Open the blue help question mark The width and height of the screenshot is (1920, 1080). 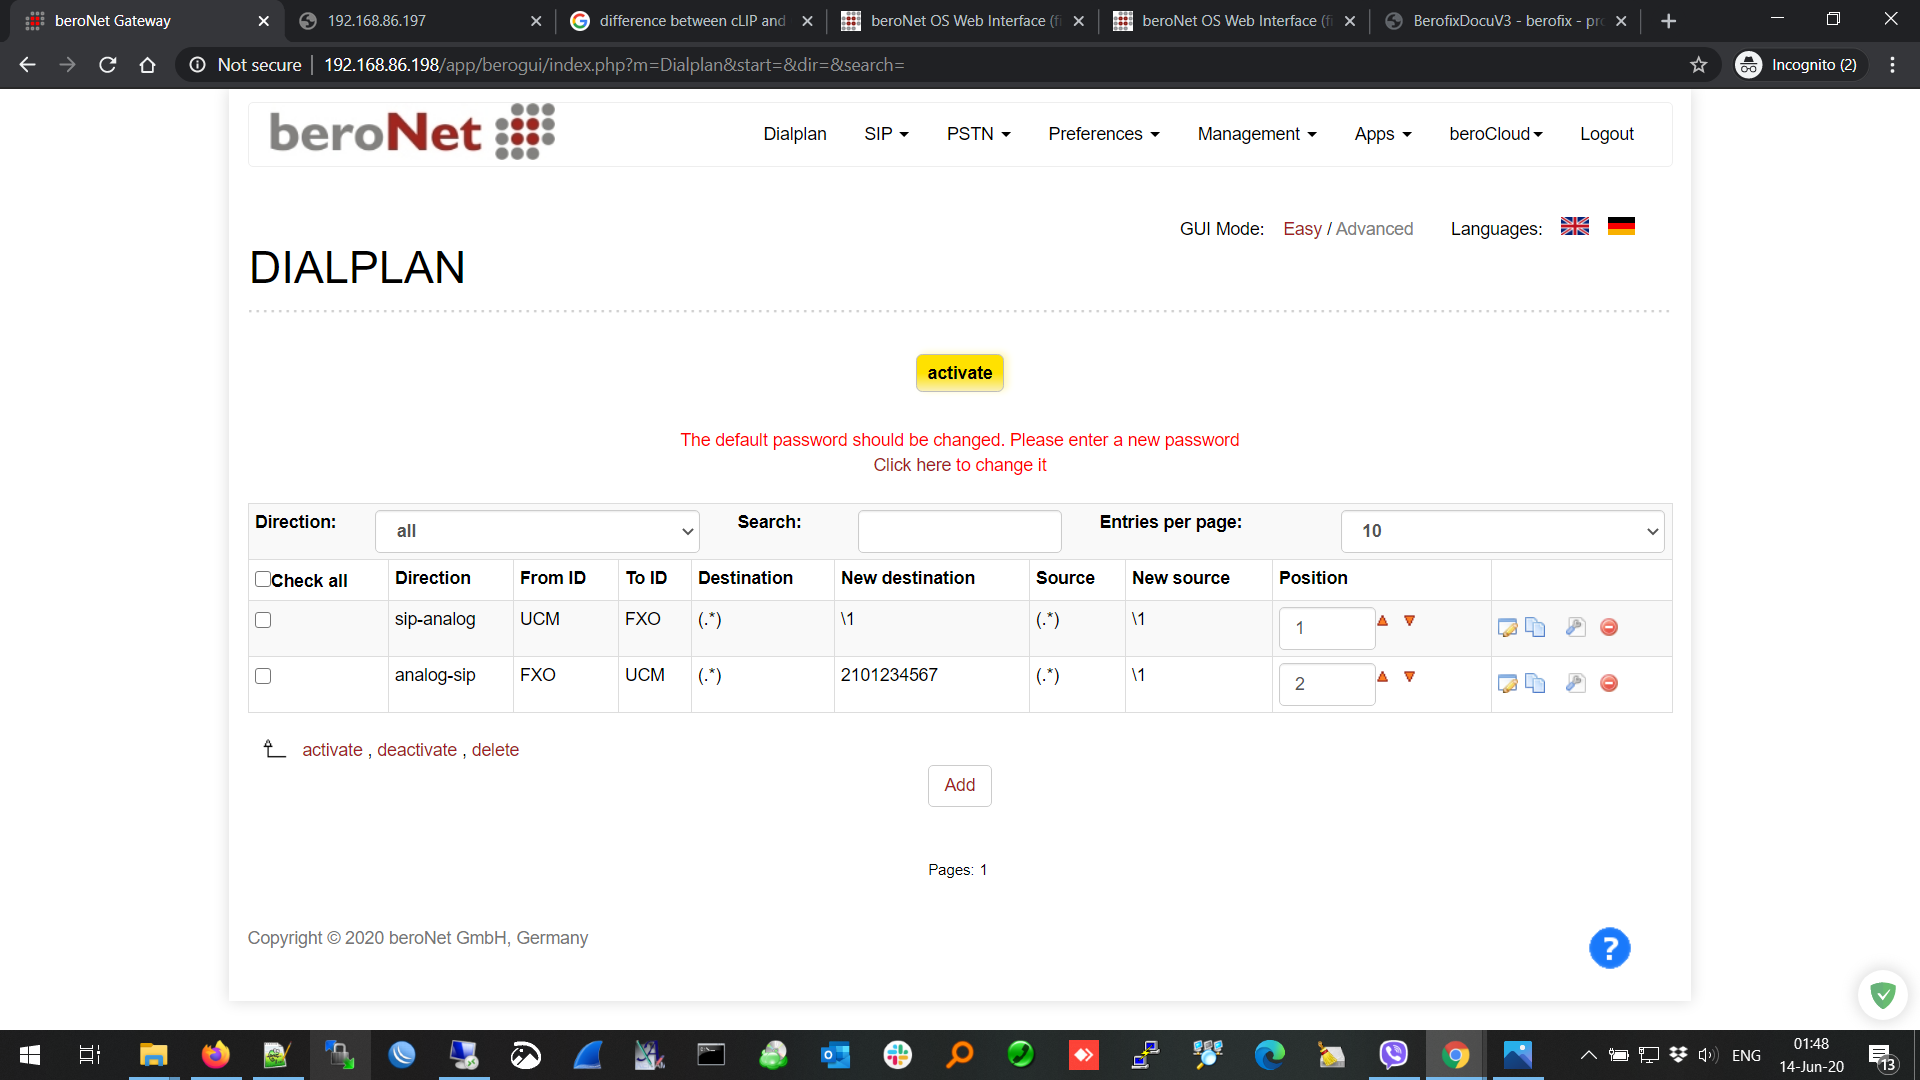coord(1609,948)
